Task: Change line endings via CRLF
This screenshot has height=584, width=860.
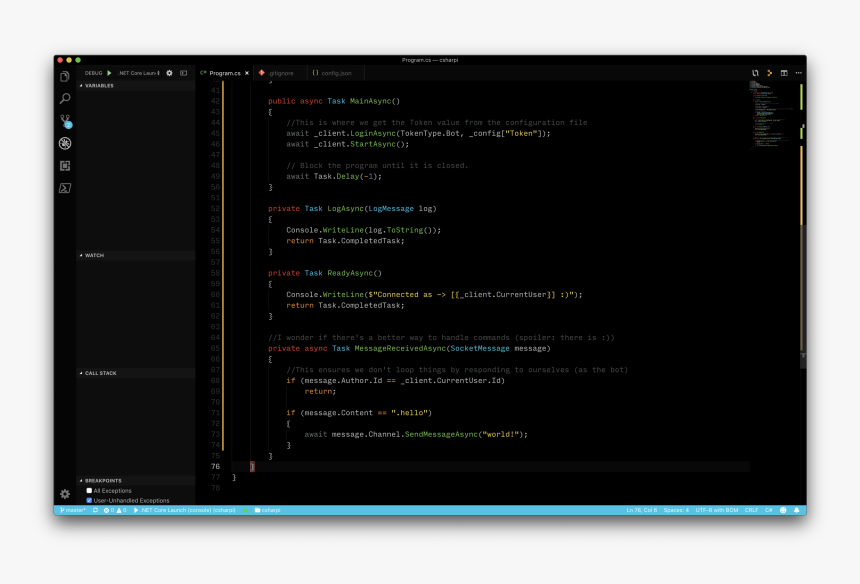Action: [x=751, y=511]
